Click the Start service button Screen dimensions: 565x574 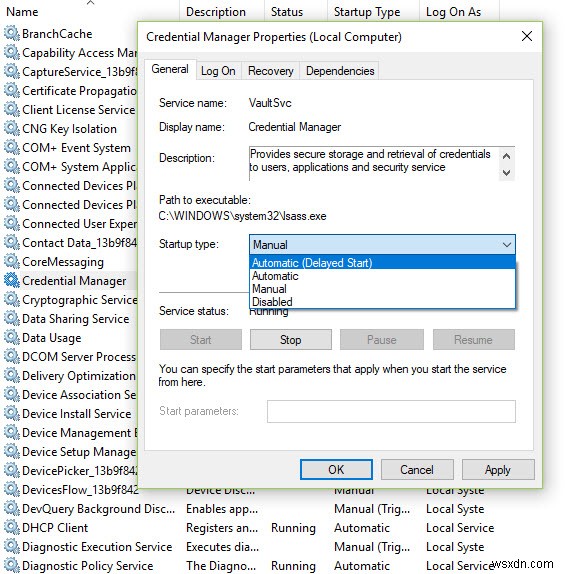[x=201, y=339]
